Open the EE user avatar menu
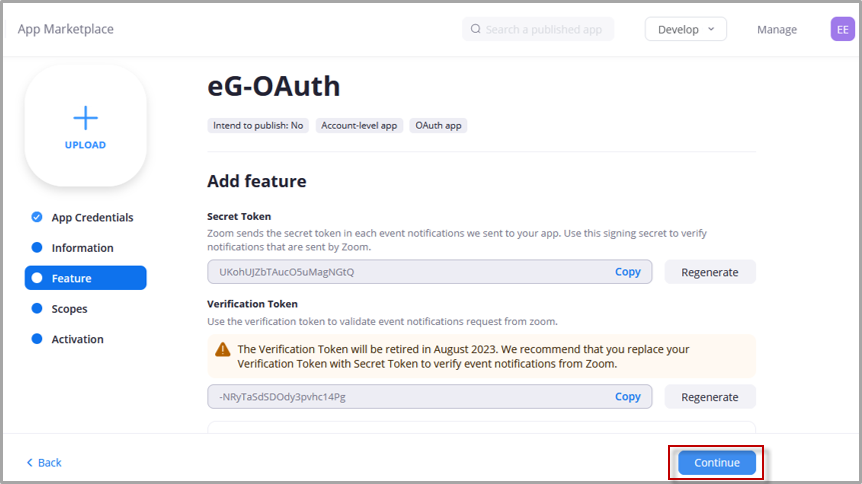This screenshot has height=484, width=862. tap(842, 29)
